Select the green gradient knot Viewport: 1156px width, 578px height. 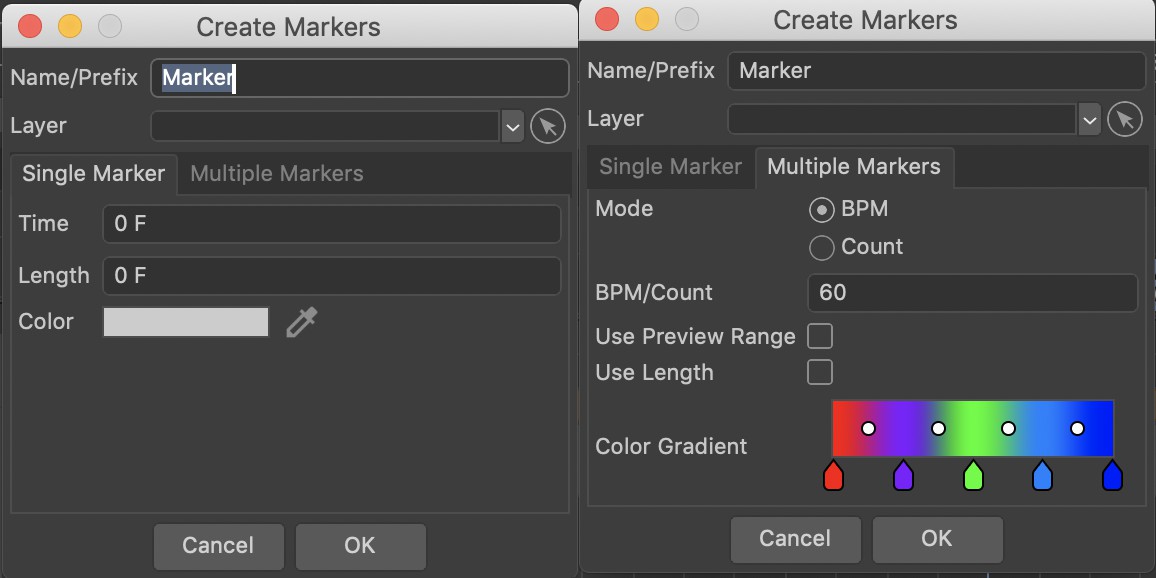[973, 476]
